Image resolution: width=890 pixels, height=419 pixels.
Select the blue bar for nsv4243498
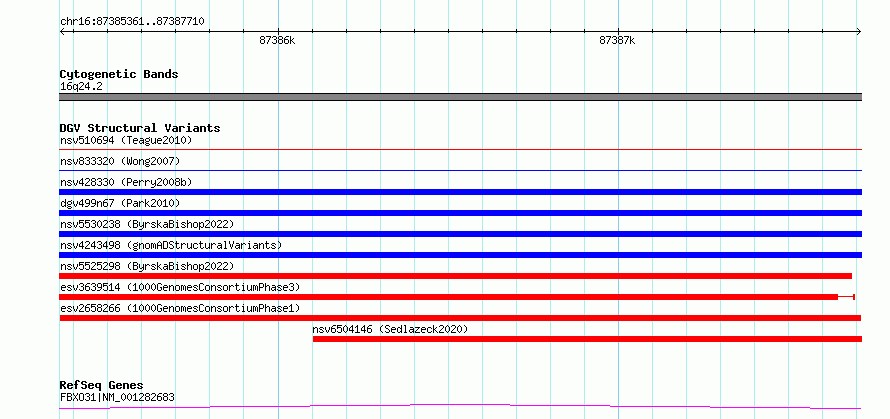[460, 255]
